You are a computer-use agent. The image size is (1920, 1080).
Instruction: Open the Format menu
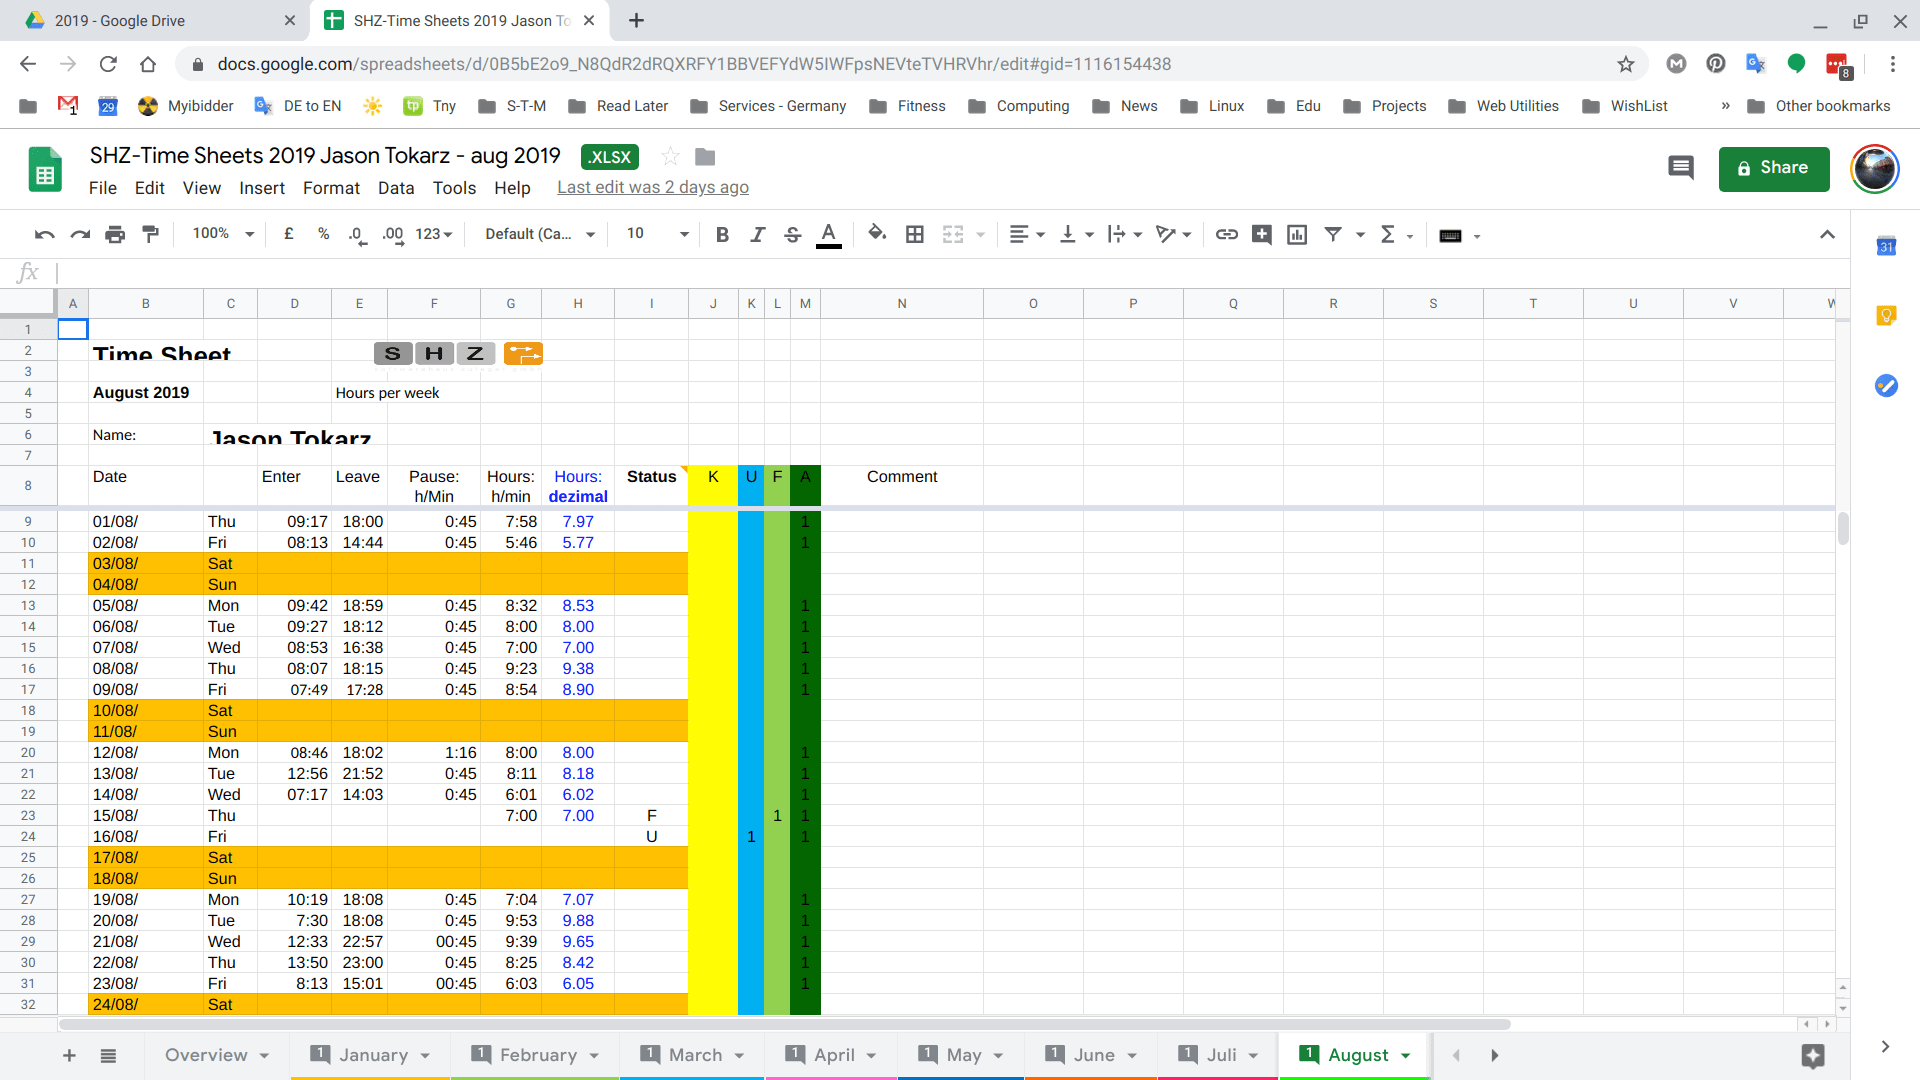pyautogui.click(x=331, y=188)
